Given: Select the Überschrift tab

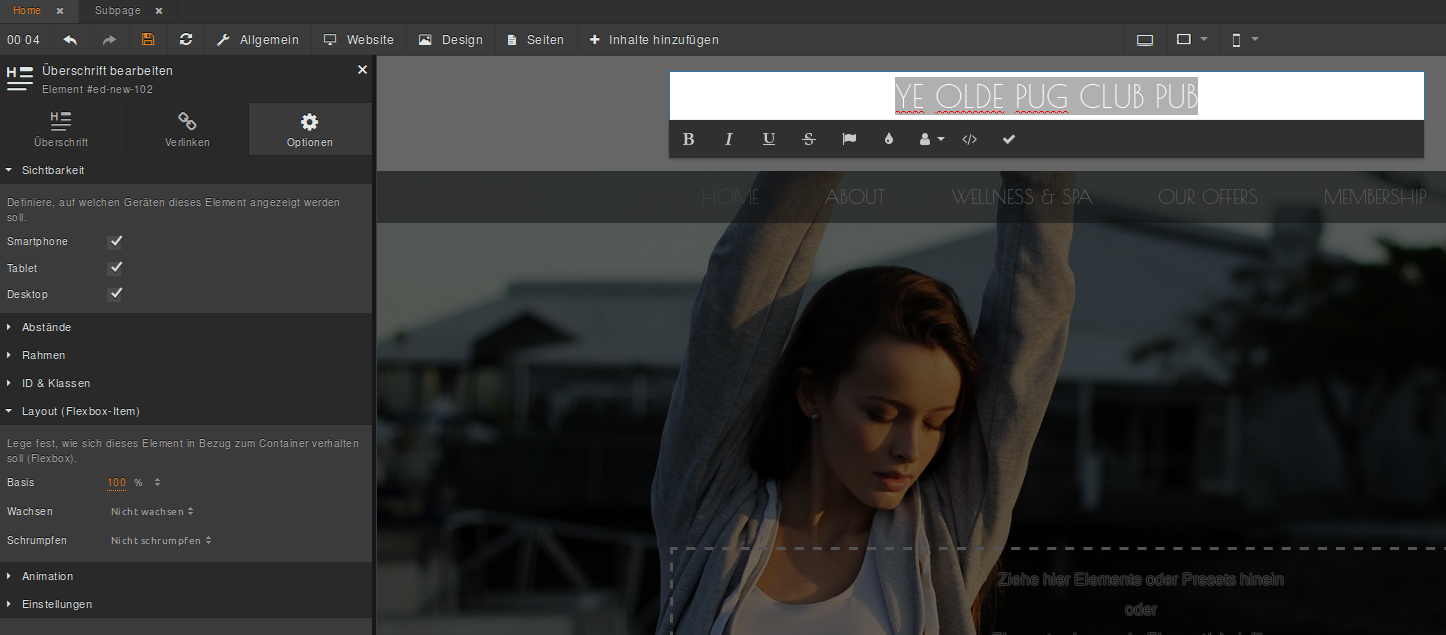Looking at the screenshot, I should coord(61,130).
